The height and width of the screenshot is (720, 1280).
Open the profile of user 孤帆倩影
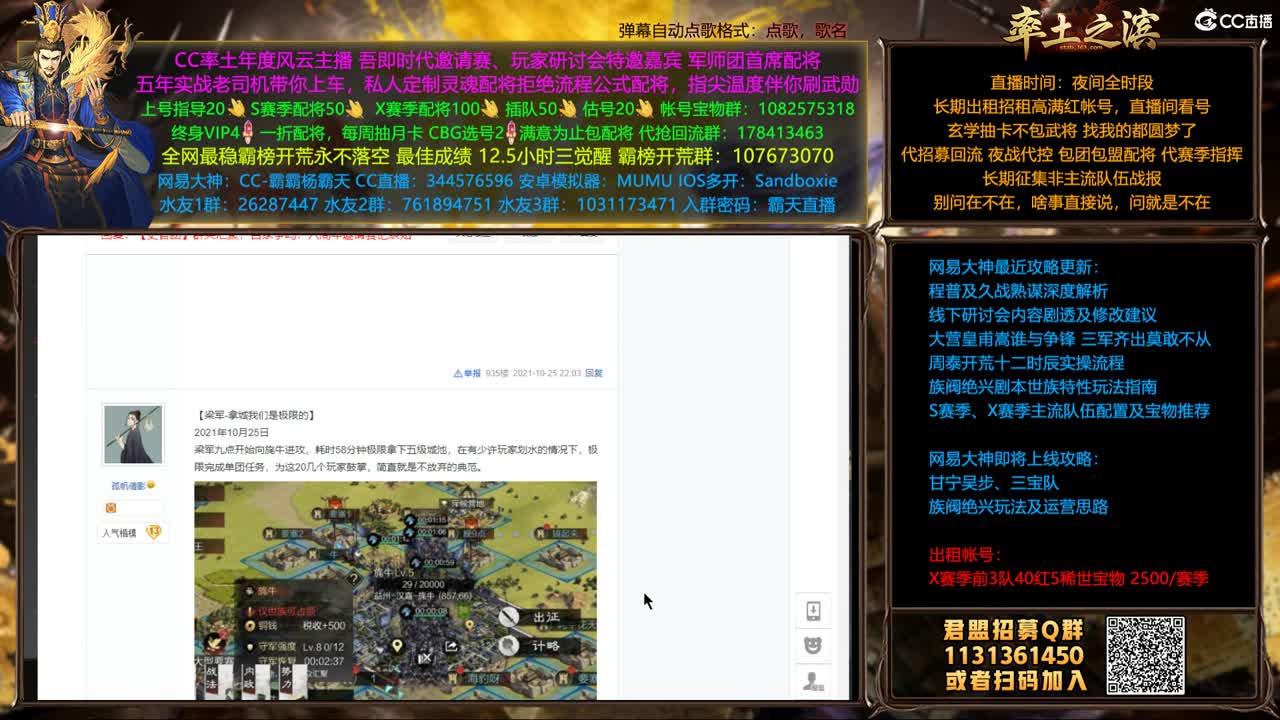tap(129, 486)
